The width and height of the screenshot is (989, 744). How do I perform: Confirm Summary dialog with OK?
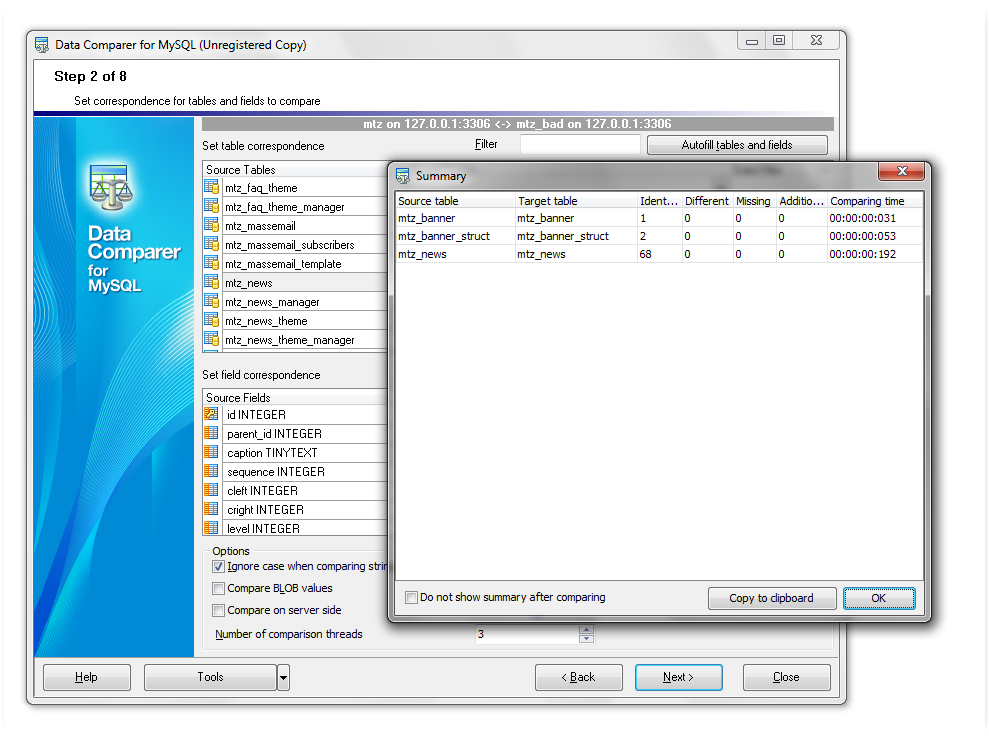tap(879, 598)
